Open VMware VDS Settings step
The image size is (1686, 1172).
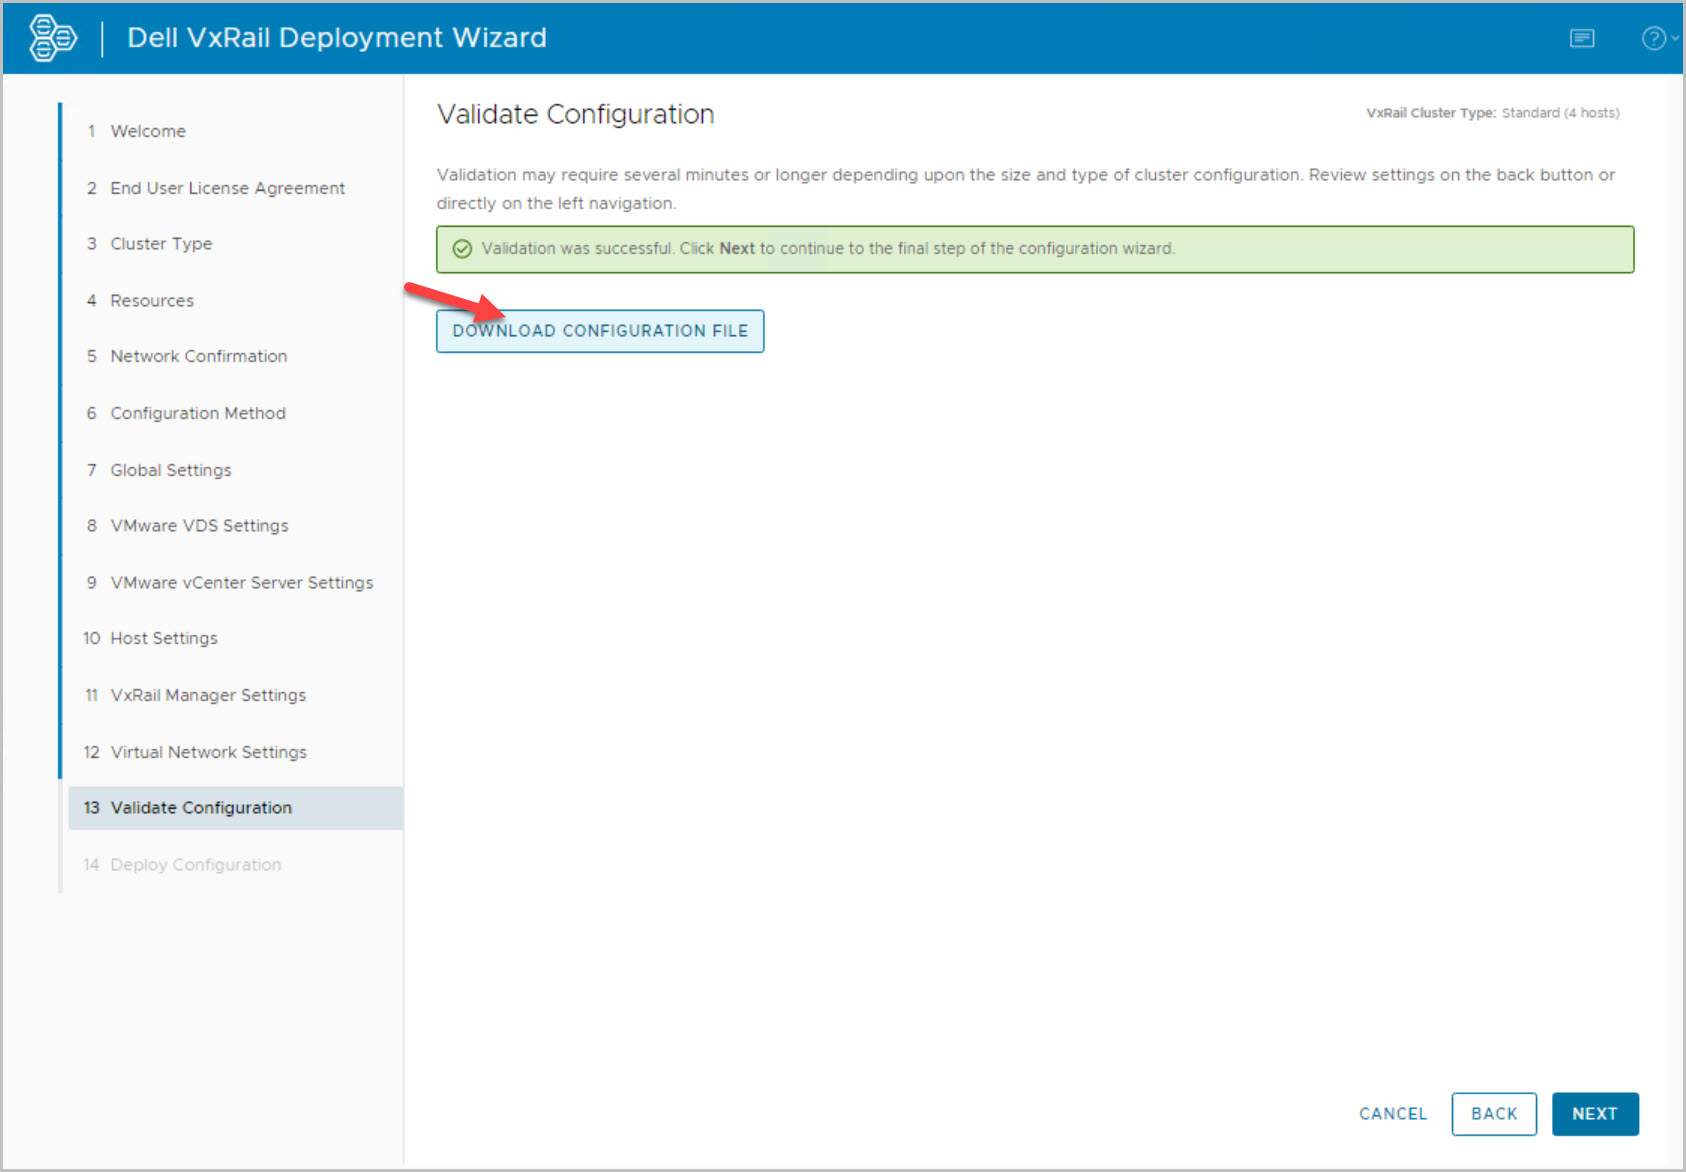(x=199, y=526)
